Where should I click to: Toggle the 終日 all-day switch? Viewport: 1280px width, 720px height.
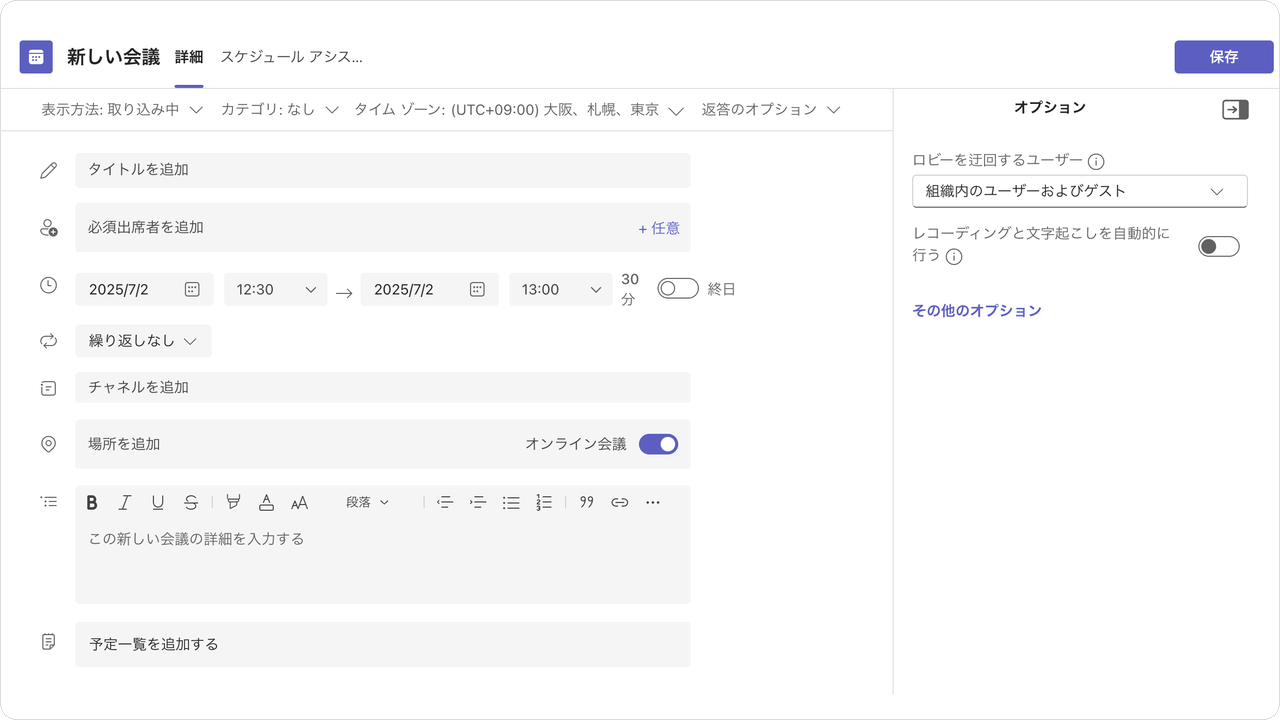click(x=677, y=289)
